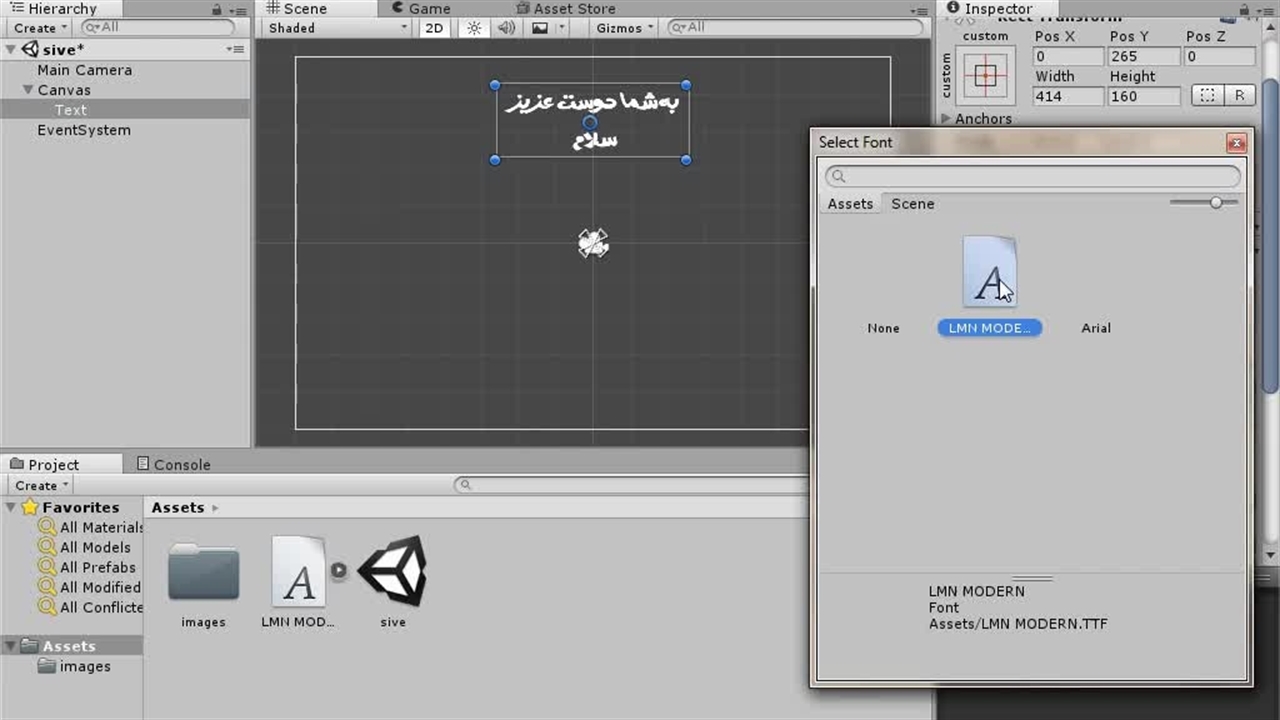Open the Shaded draw mode dropdown
Viewport: 1280px width, 720px height.
tap(338, 28)
